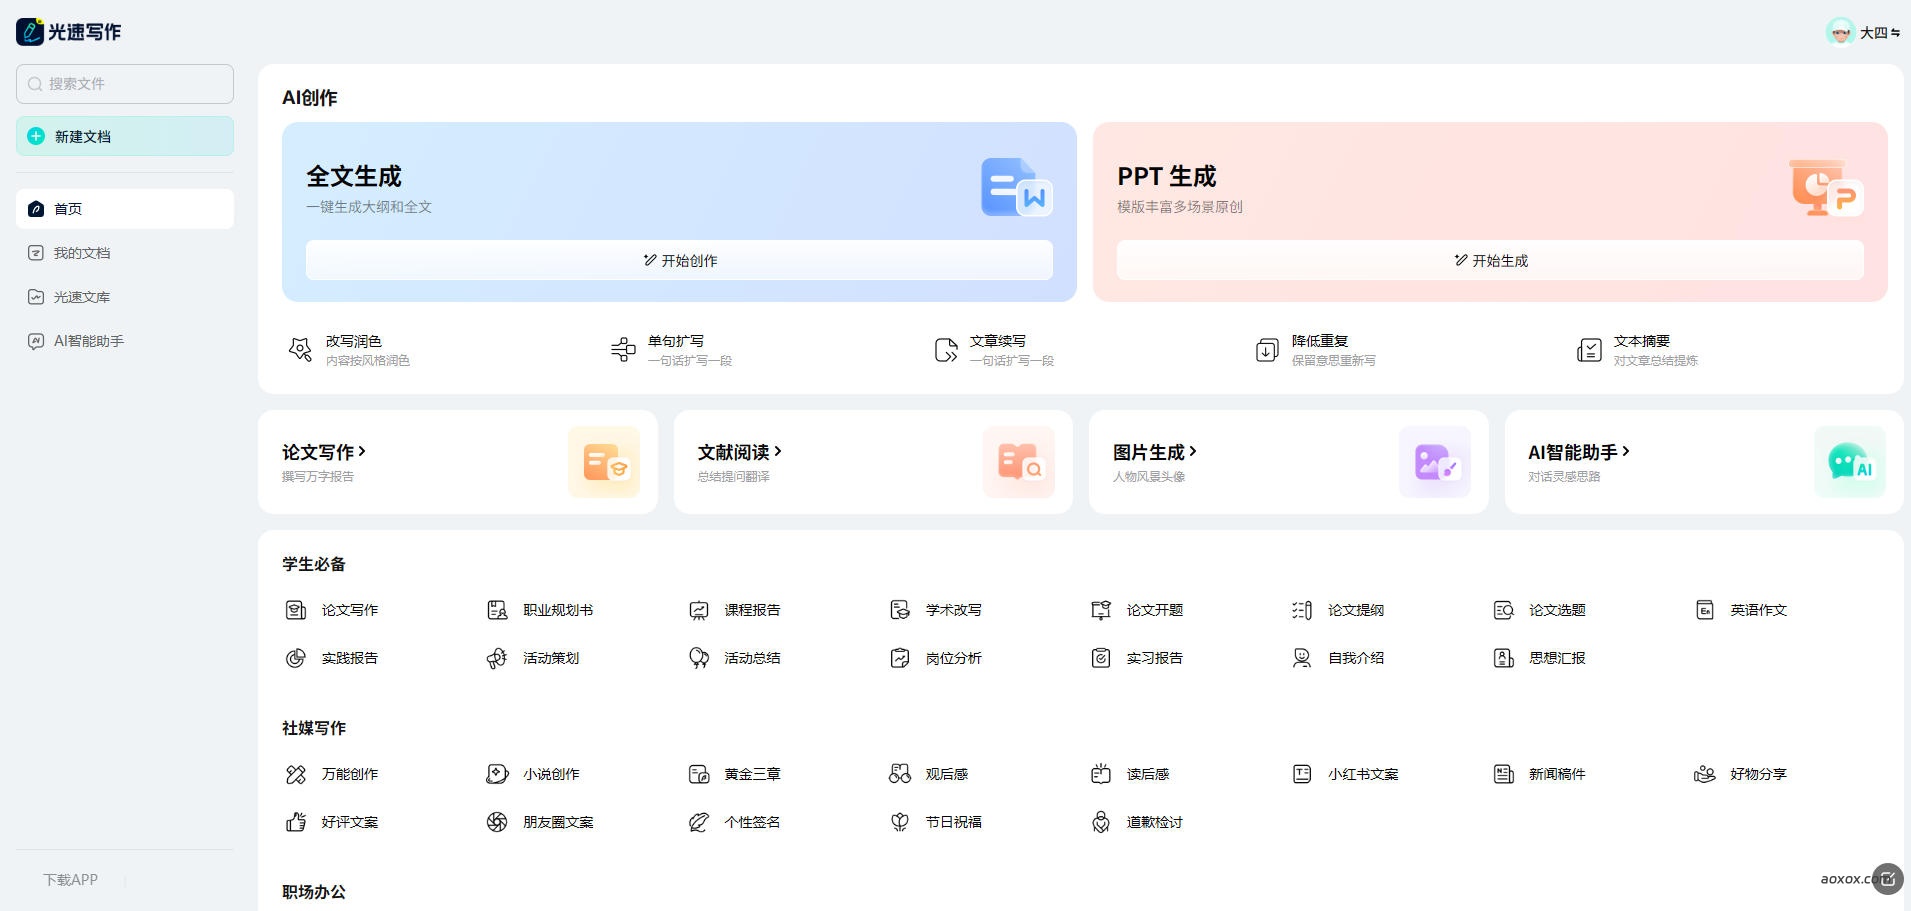Screen dimensions: 1911x911
Task: Select the 文章续写 continuation icon
Action: 945,350
